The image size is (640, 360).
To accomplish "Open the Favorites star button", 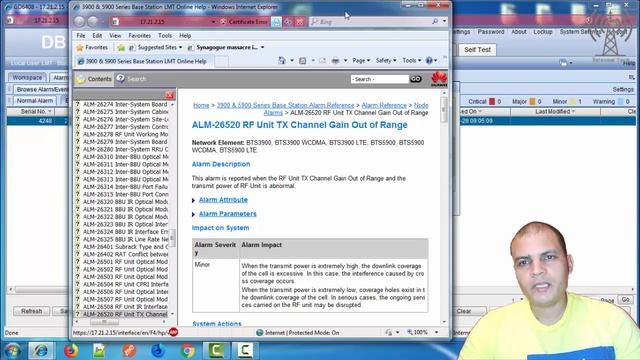I will [x=92, y=47].
